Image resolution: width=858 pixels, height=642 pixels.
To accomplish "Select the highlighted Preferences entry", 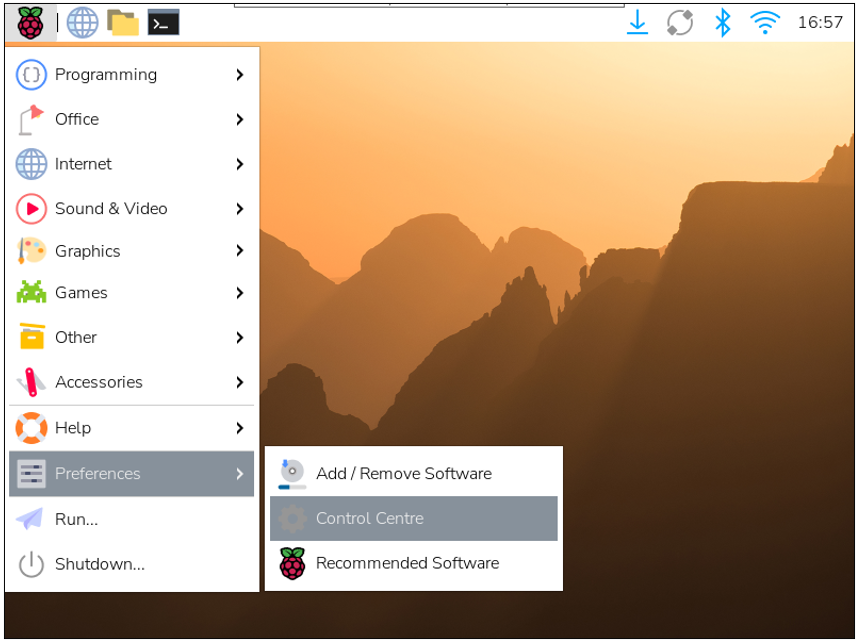I will coord(131,474).
